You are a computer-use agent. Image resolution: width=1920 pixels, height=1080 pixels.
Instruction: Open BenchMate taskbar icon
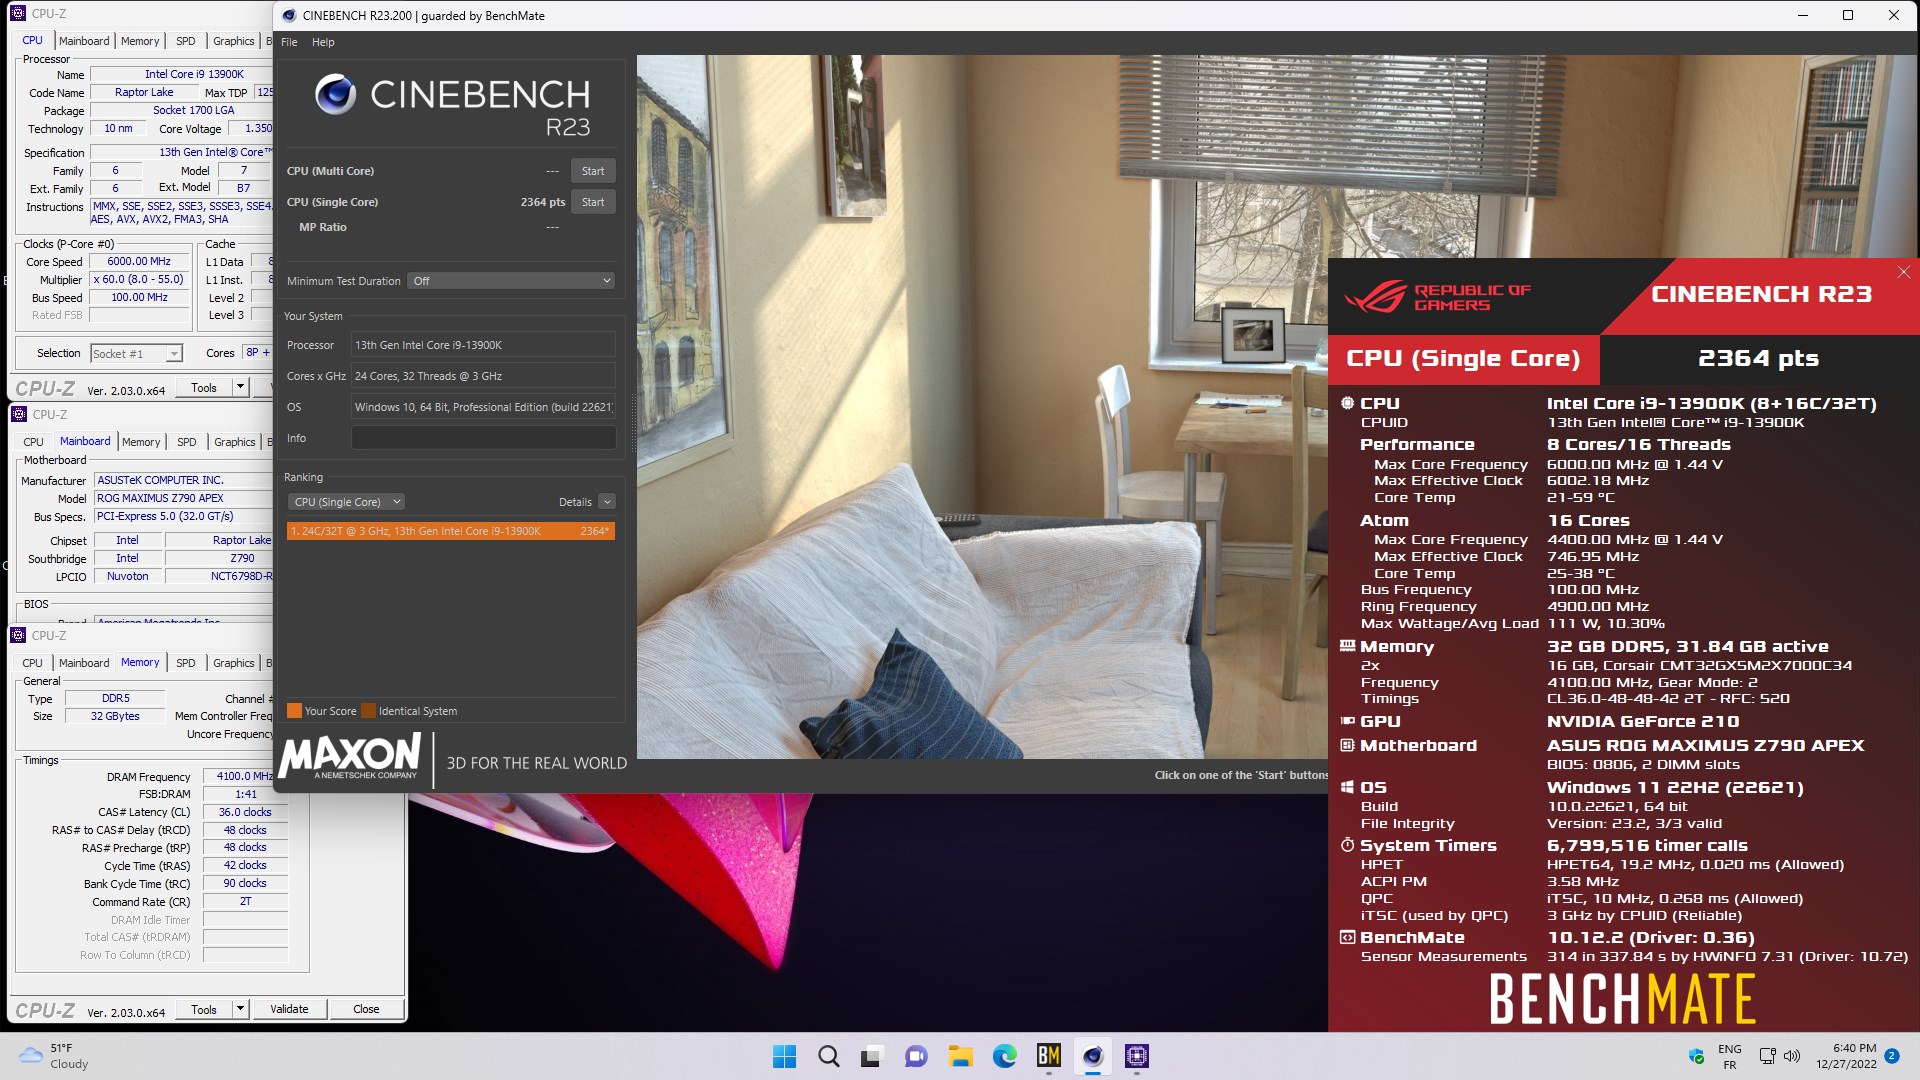click(1048, 1056)
